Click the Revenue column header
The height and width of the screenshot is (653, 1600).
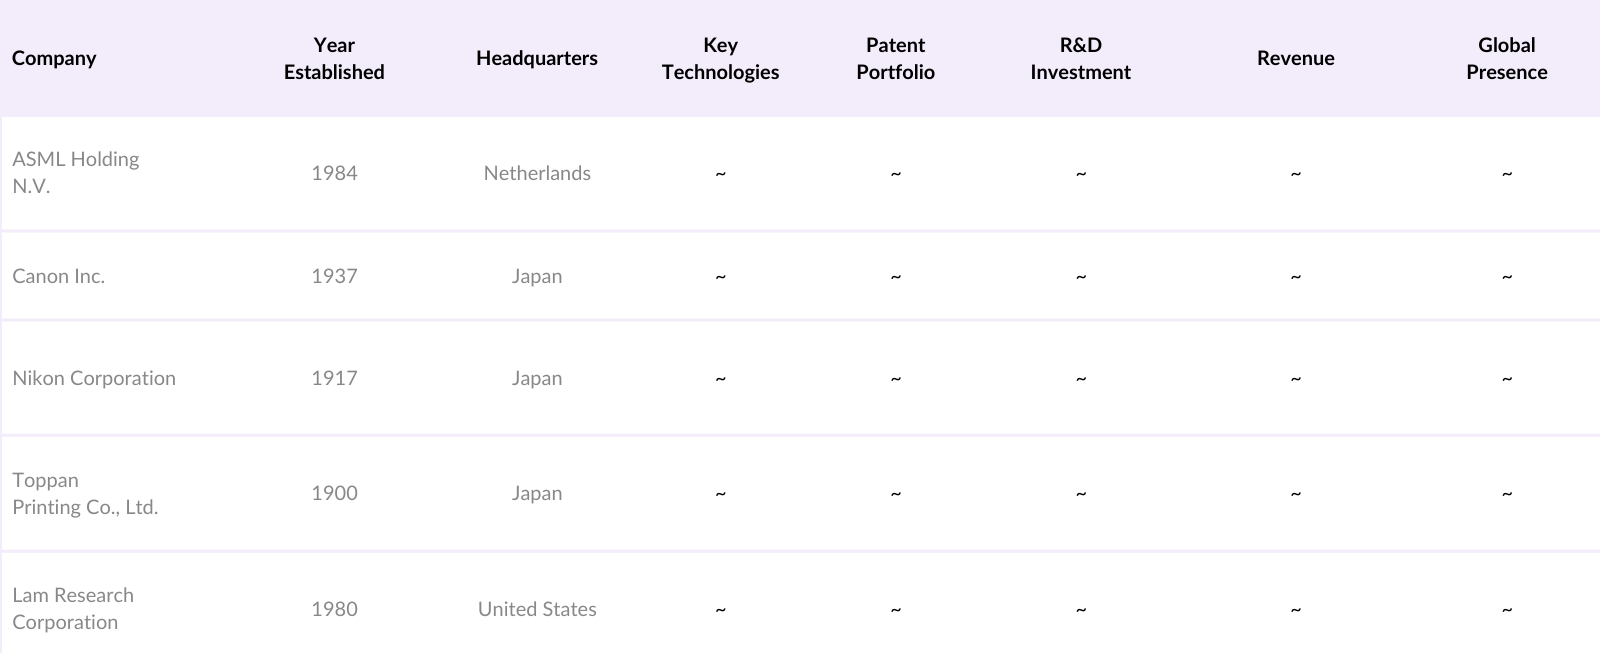1295,58
